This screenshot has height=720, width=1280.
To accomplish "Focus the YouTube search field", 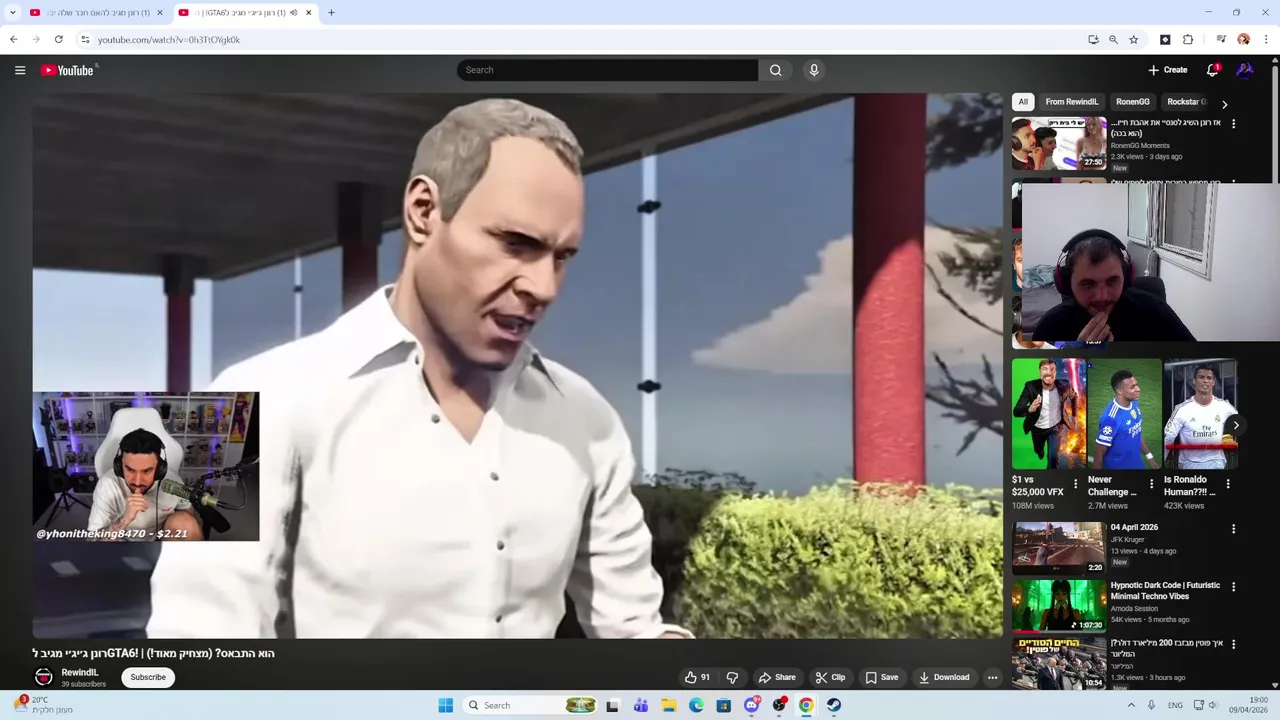I will pos(607,70).
